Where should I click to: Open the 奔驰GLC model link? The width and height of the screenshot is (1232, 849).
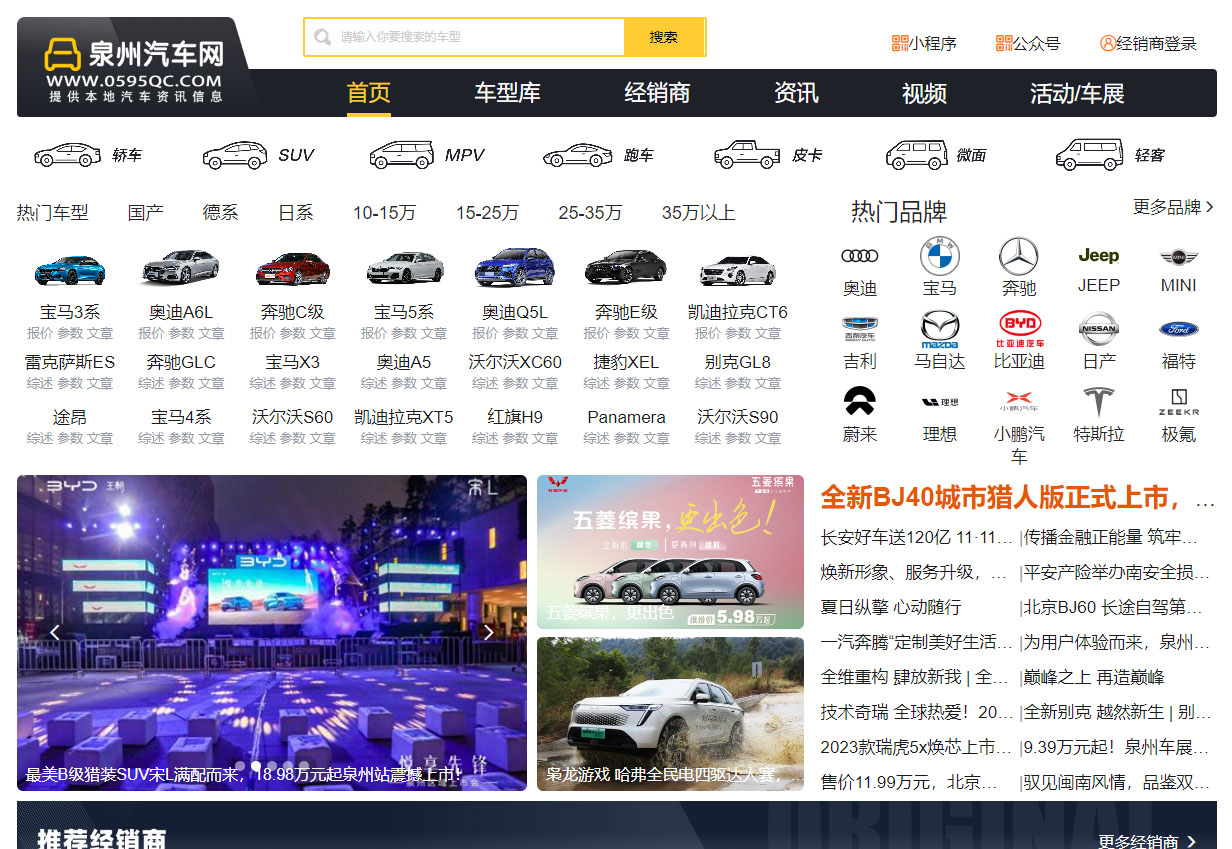tap(181, 362)
